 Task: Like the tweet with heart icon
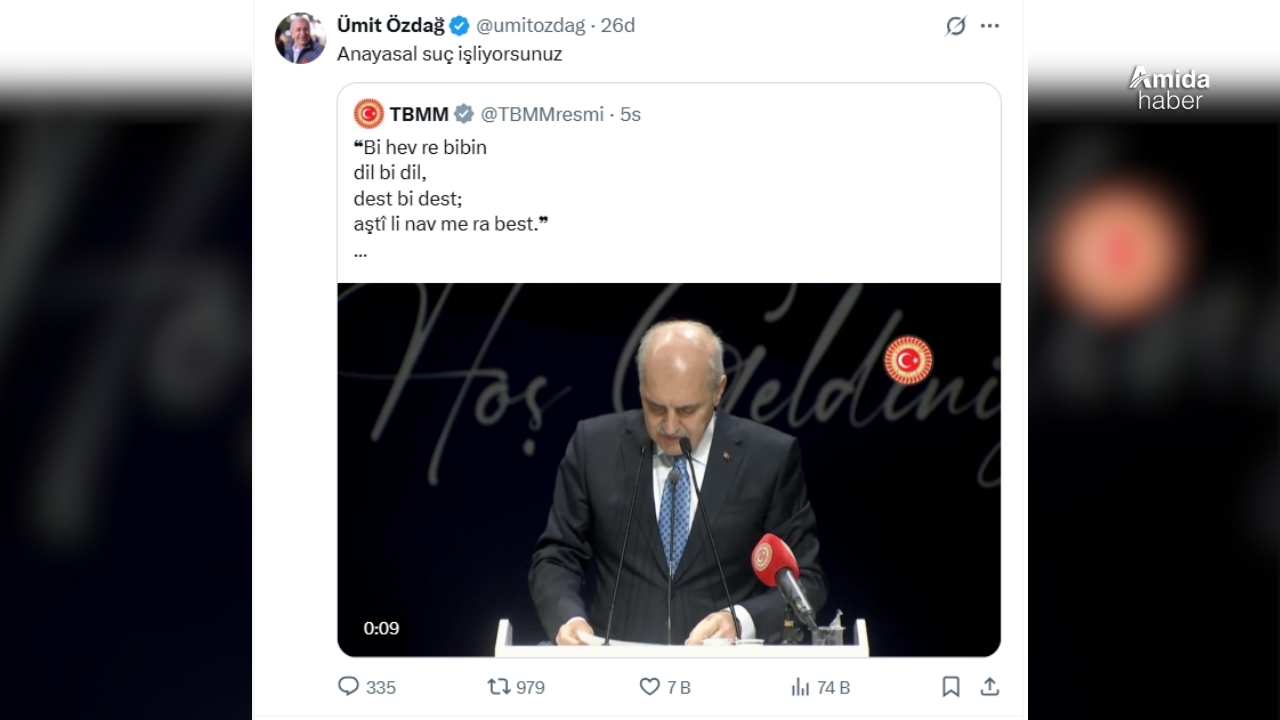point(649,687)
